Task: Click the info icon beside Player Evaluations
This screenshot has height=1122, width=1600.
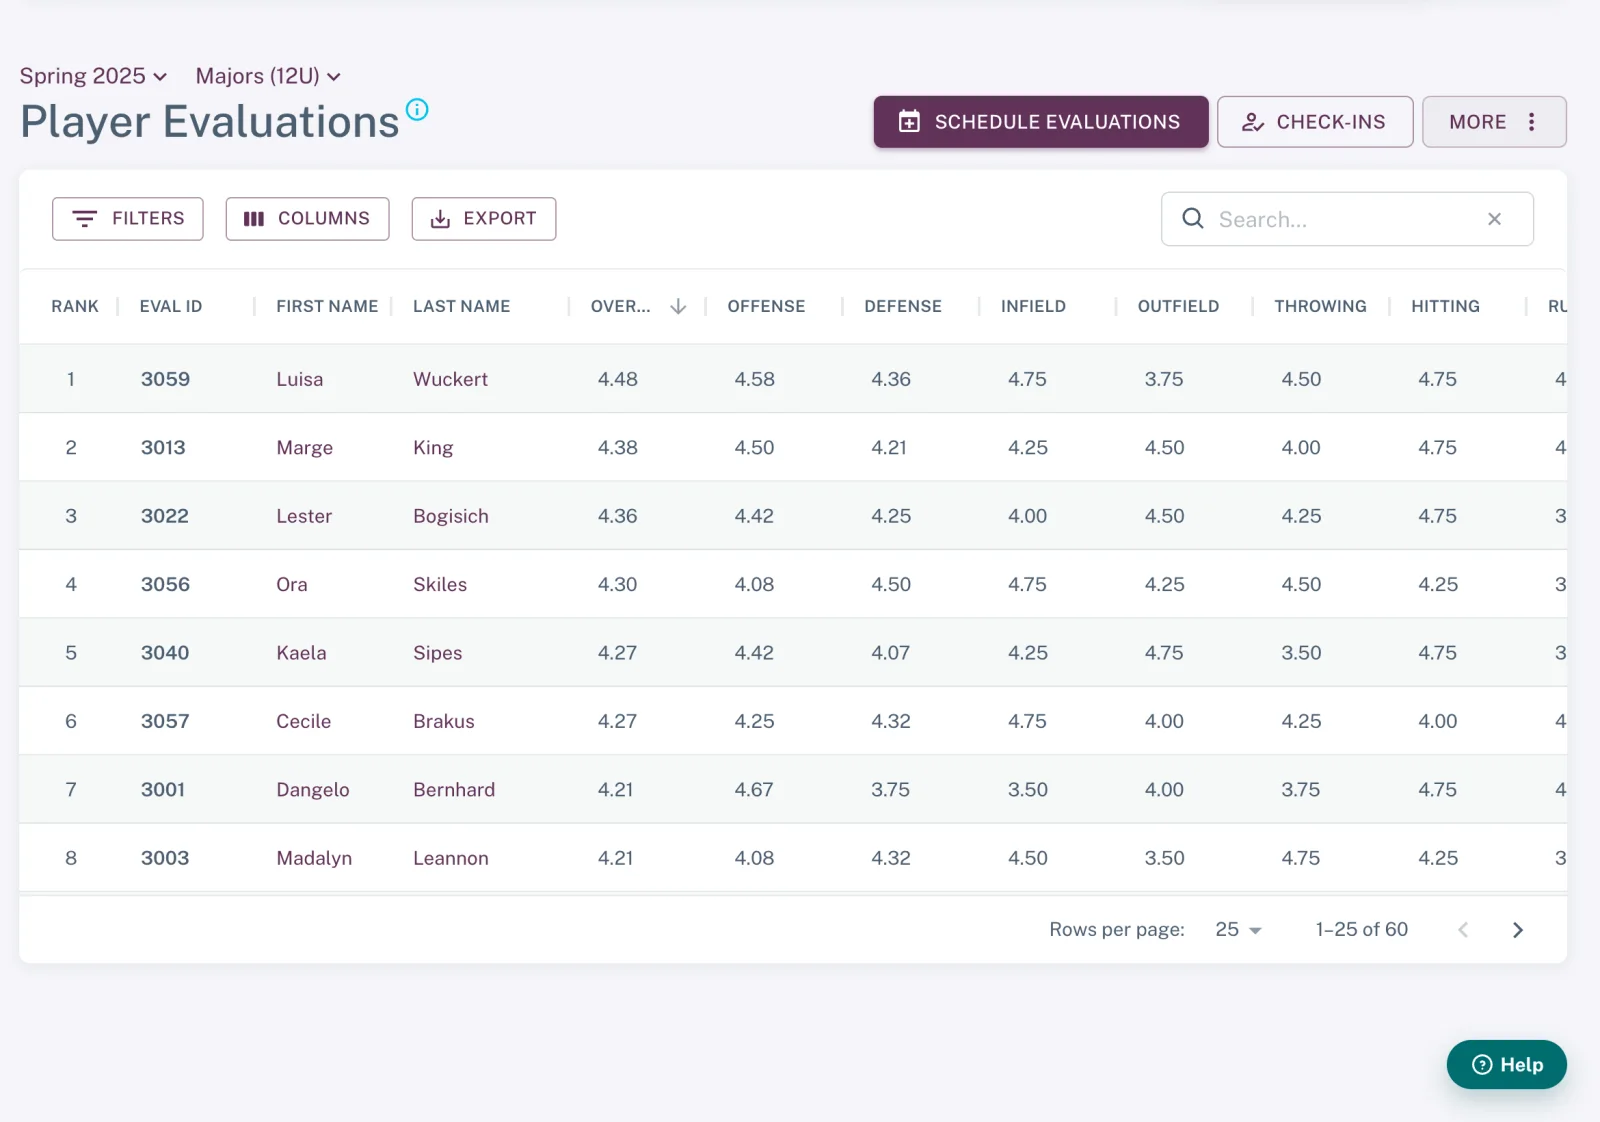Action: 417,109
